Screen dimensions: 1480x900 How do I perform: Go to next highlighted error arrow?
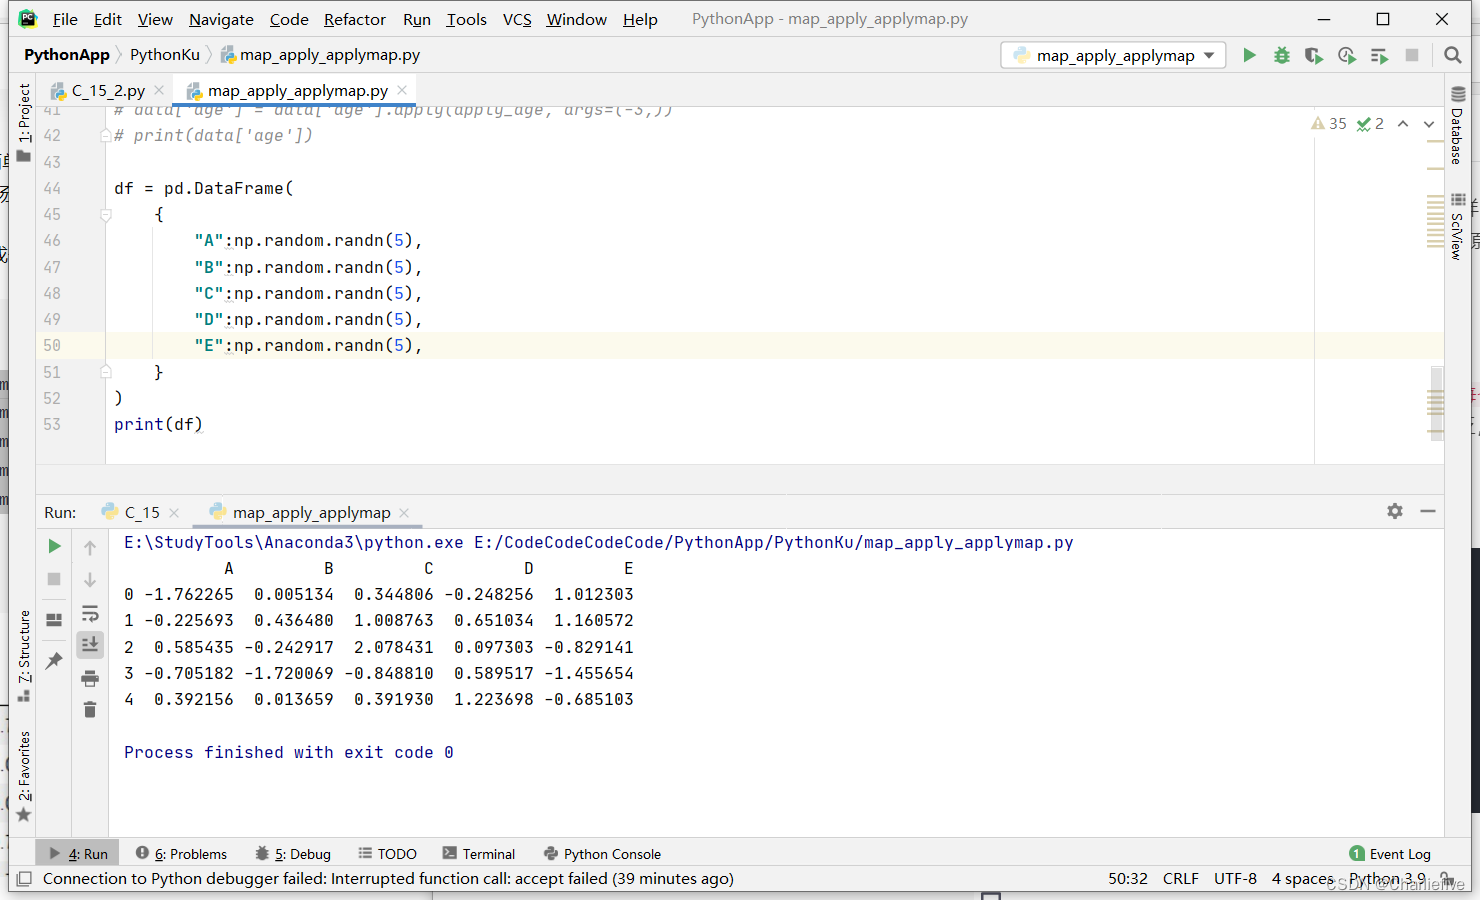coord(1429,123)
